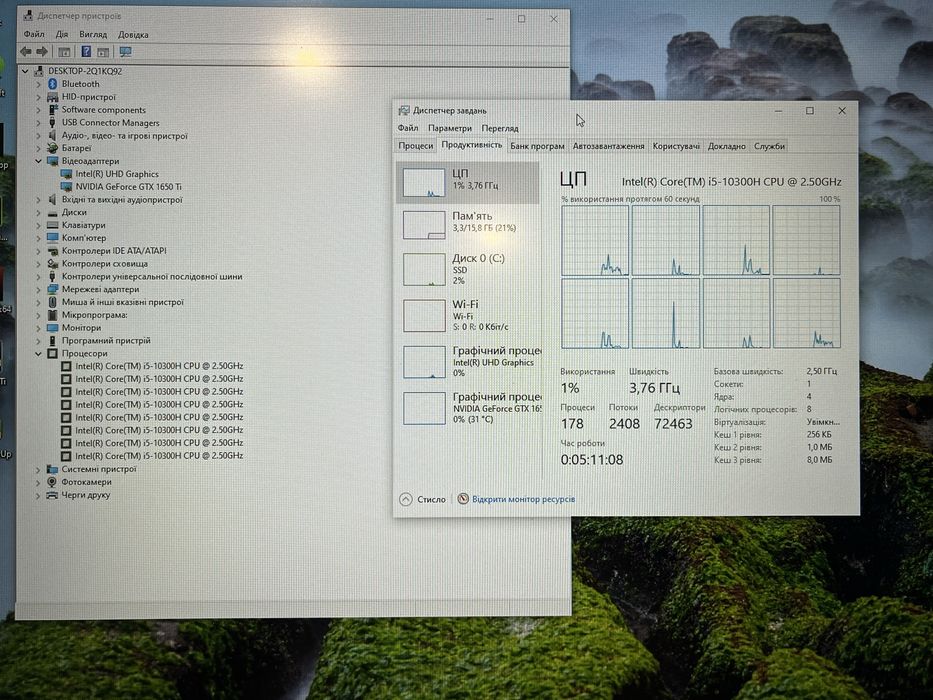The width and height of the screenshot is (933, 700).
Task: Collapse the Процесори category
Action: click(38, 354)
